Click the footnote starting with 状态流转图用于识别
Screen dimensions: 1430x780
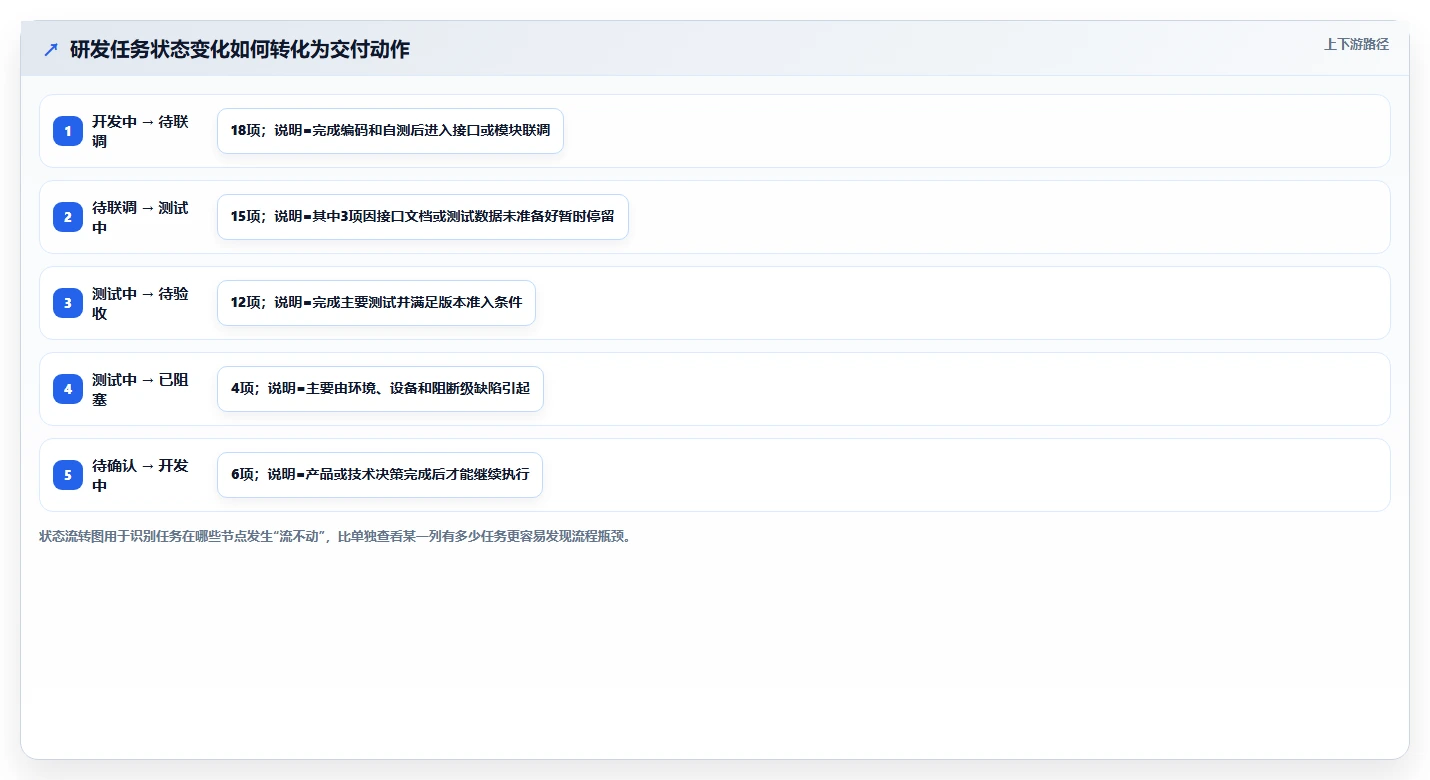(x=335, y=536)
